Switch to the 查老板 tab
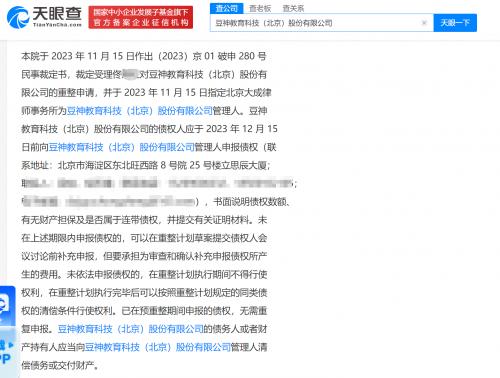The image size is (500, 378). (260, 8)
